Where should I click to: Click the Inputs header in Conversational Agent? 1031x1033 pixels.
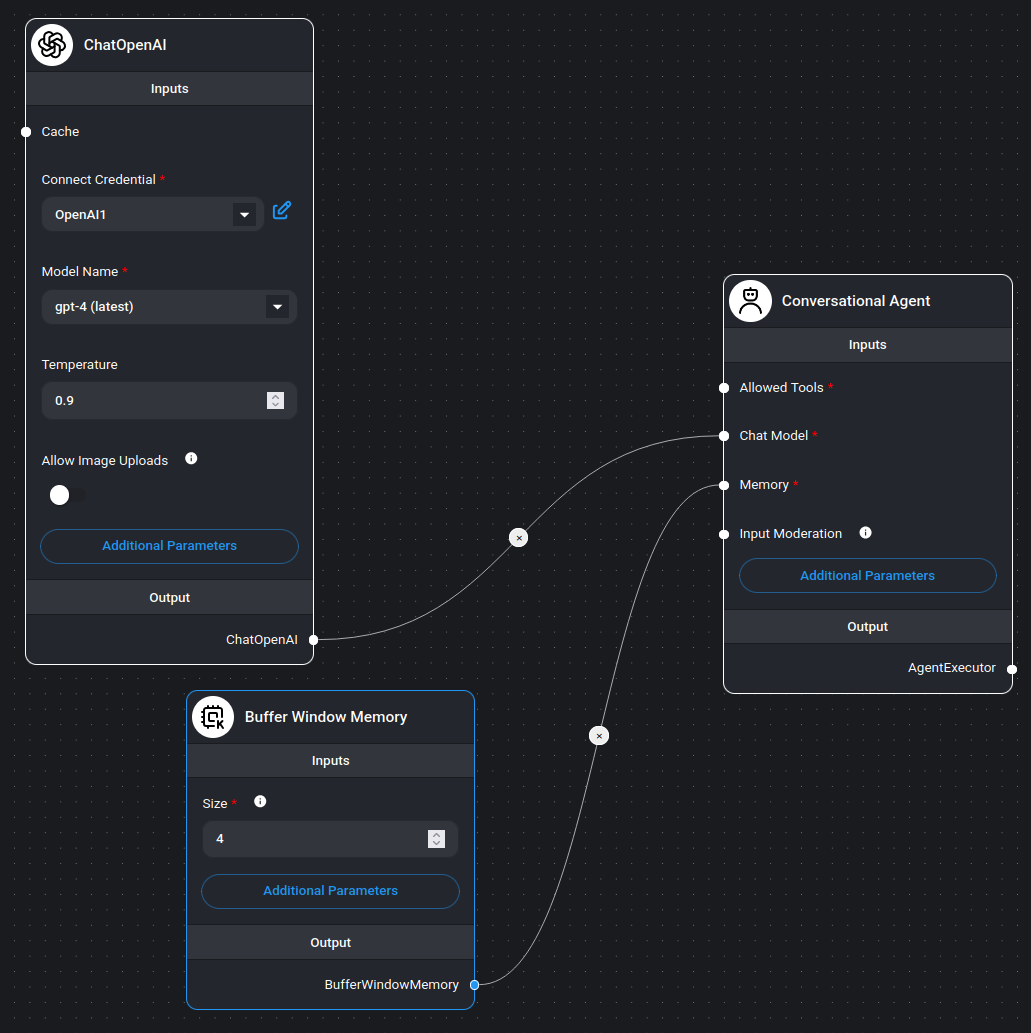pyautogui.click(x=868, y=345)
